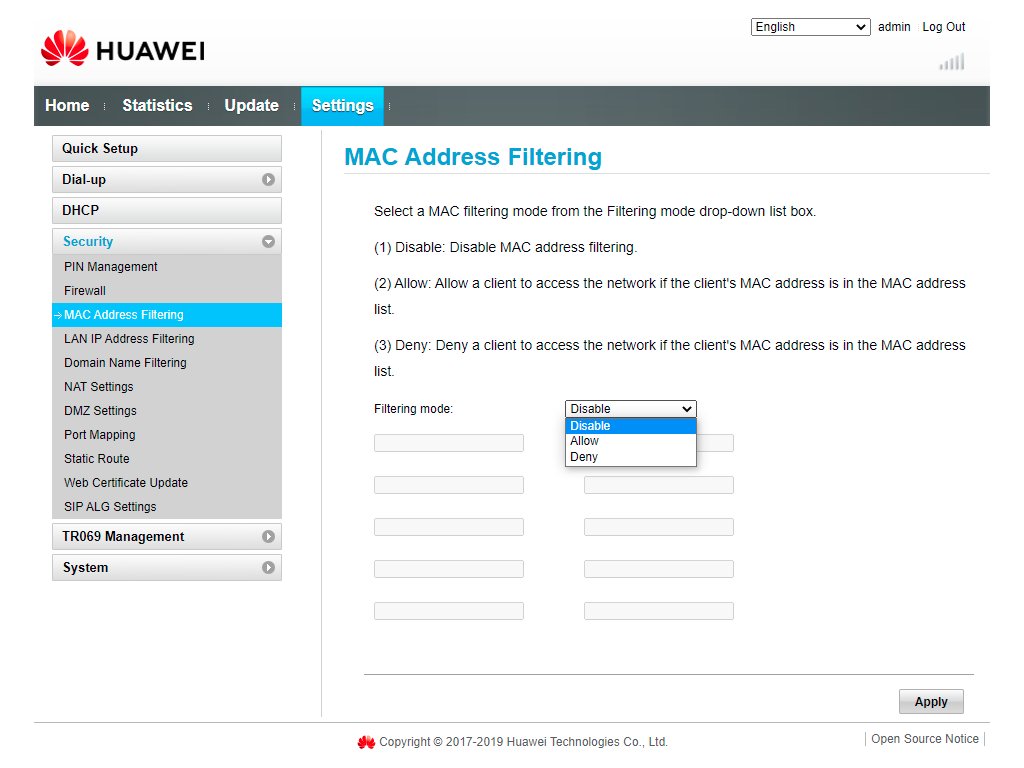Choose Allow from filtering mode list

pyautogui.click(x=585, y=441)
